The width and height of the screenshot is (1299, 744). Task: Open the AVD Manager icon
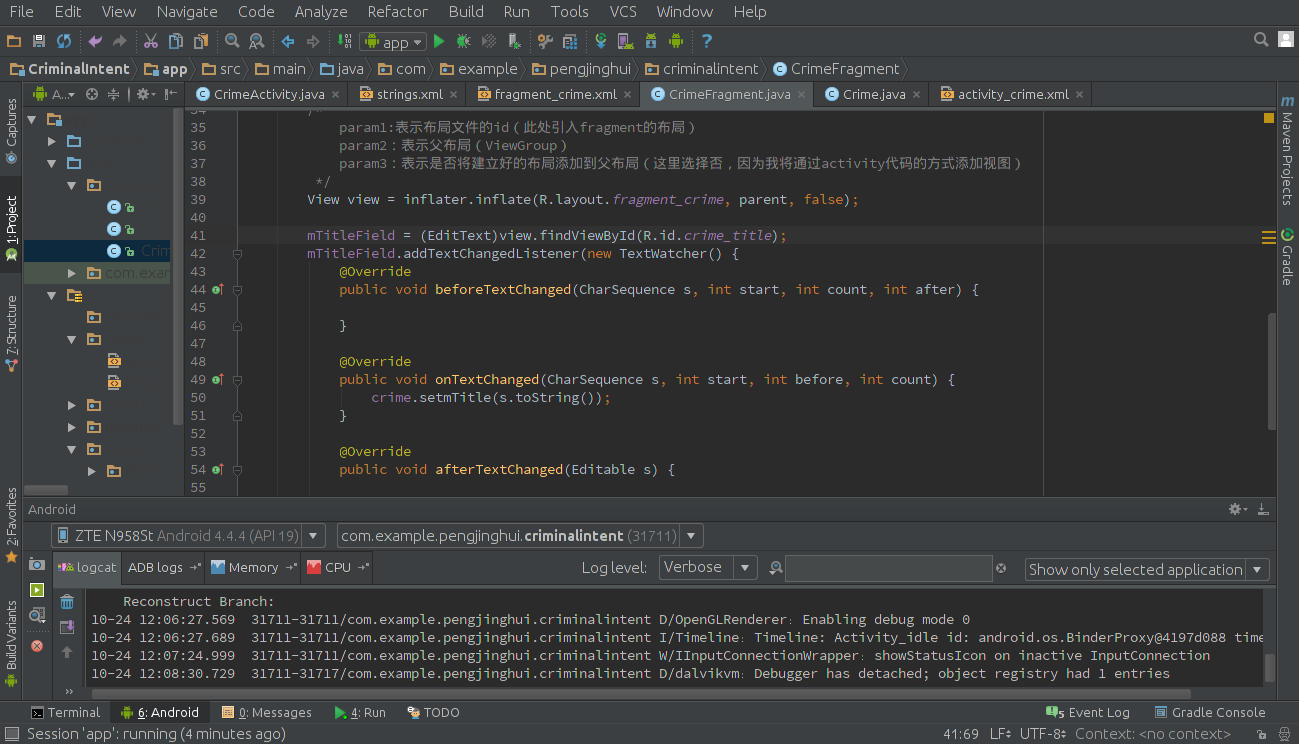pyautogui.click(x=626, y=41)
